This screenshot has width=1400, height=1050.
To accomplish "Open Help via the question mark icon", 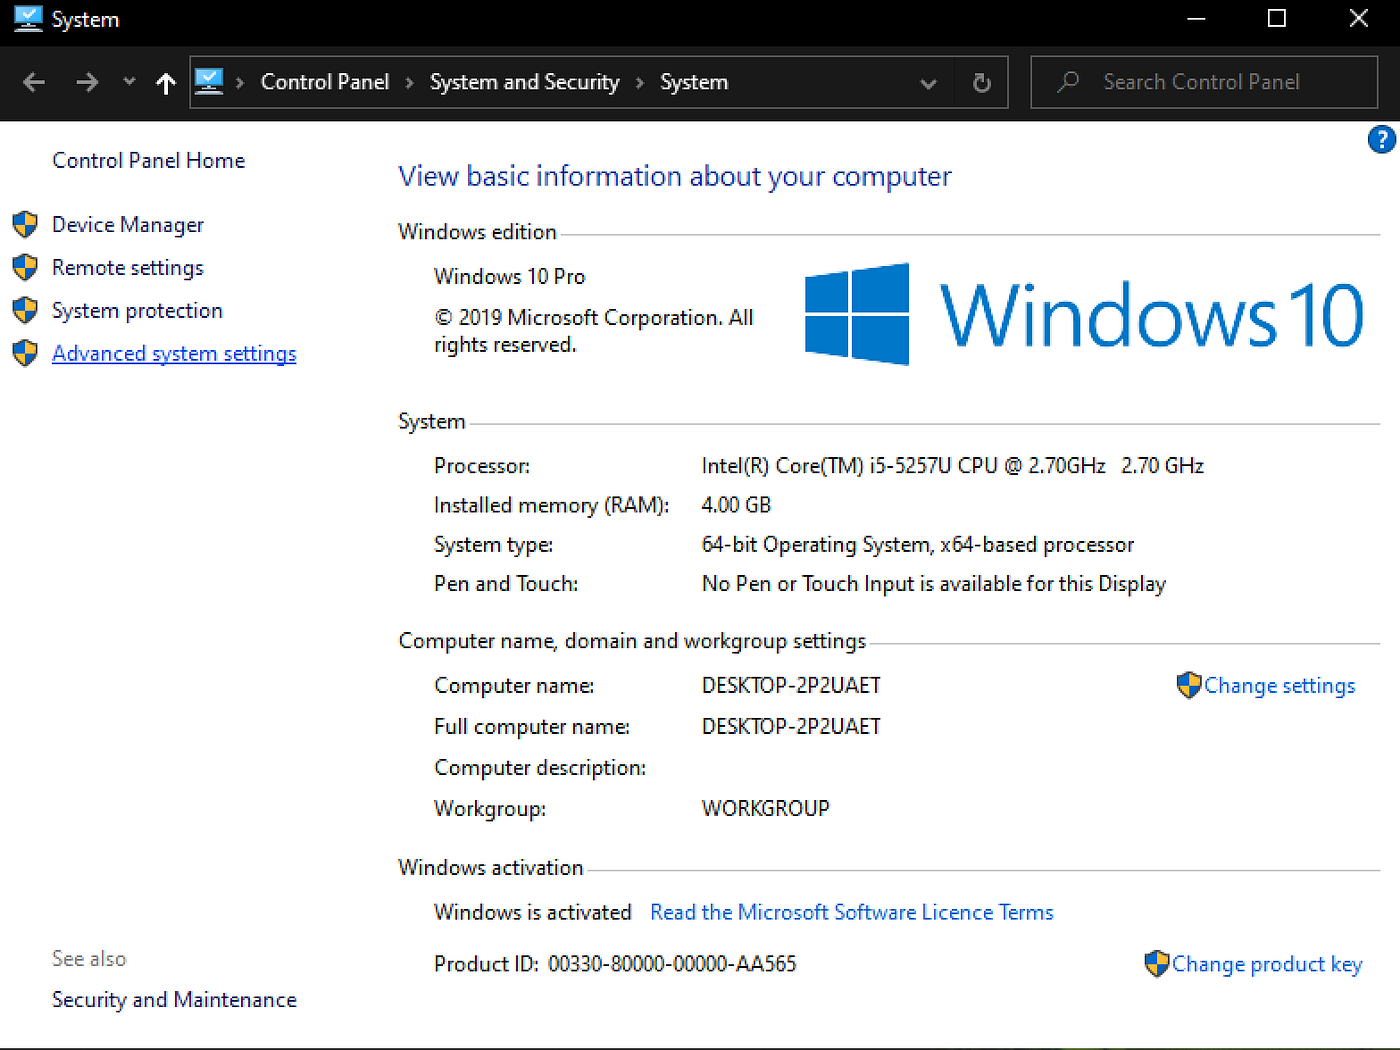I will pyautogui.click(x=1382, y=140).
